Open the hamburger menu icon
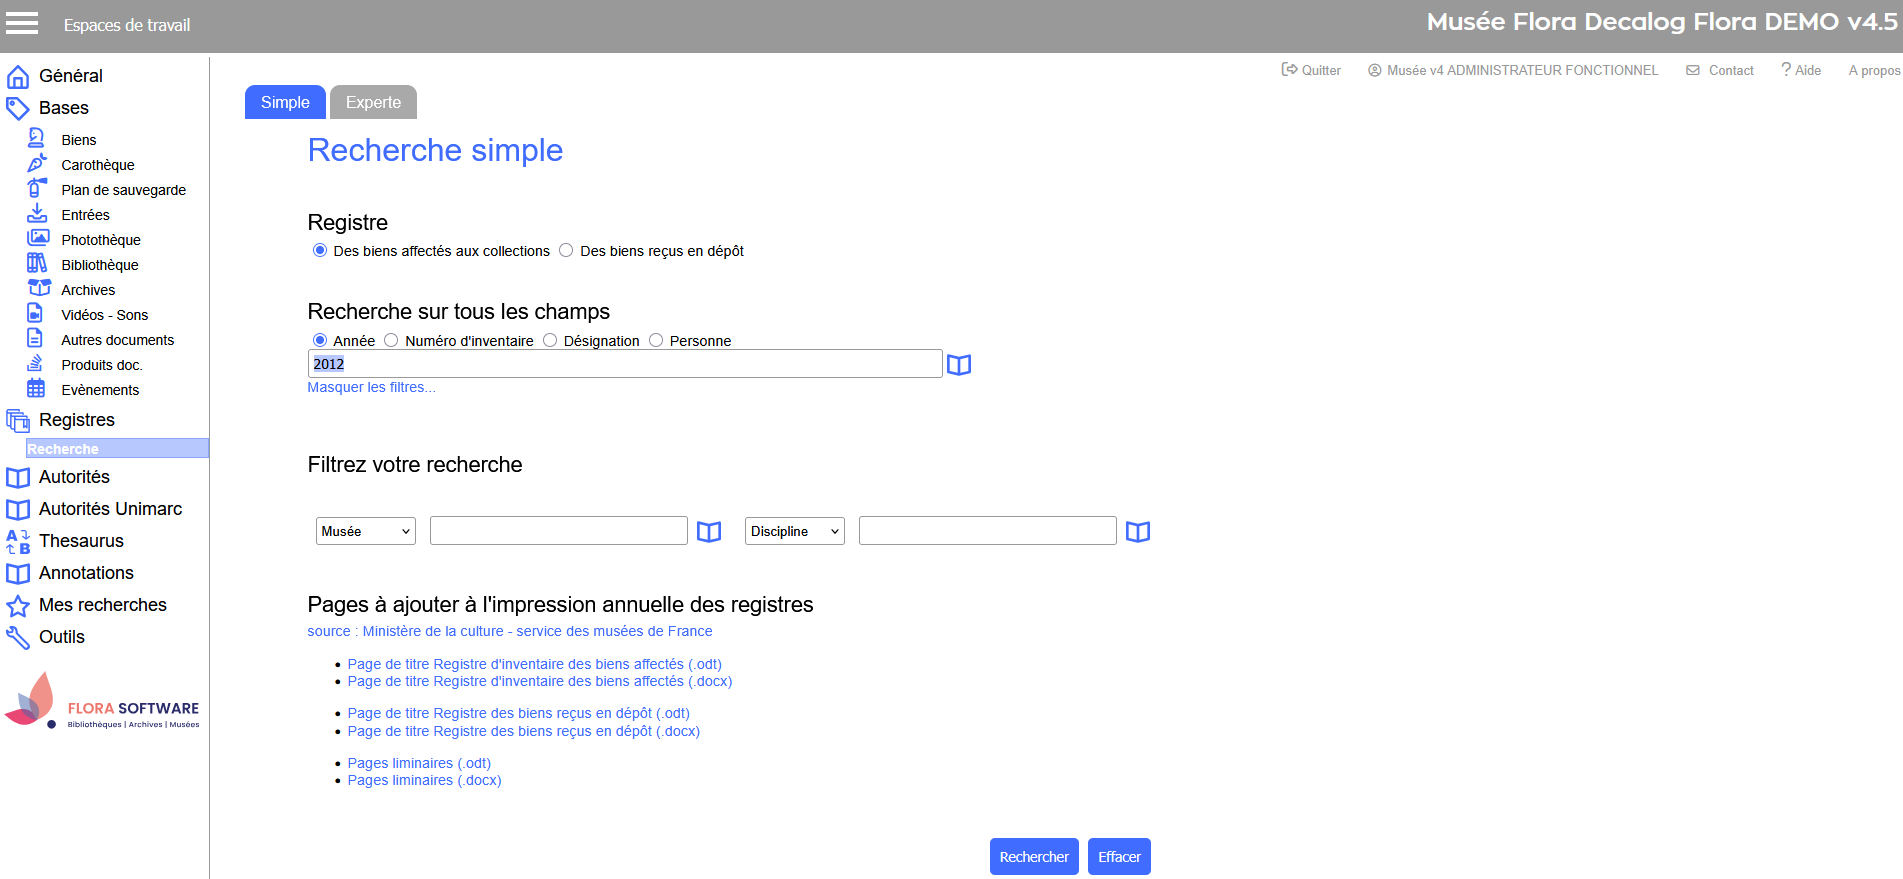Viewport: 1903px width, 879px height. [x=22, y=24]
